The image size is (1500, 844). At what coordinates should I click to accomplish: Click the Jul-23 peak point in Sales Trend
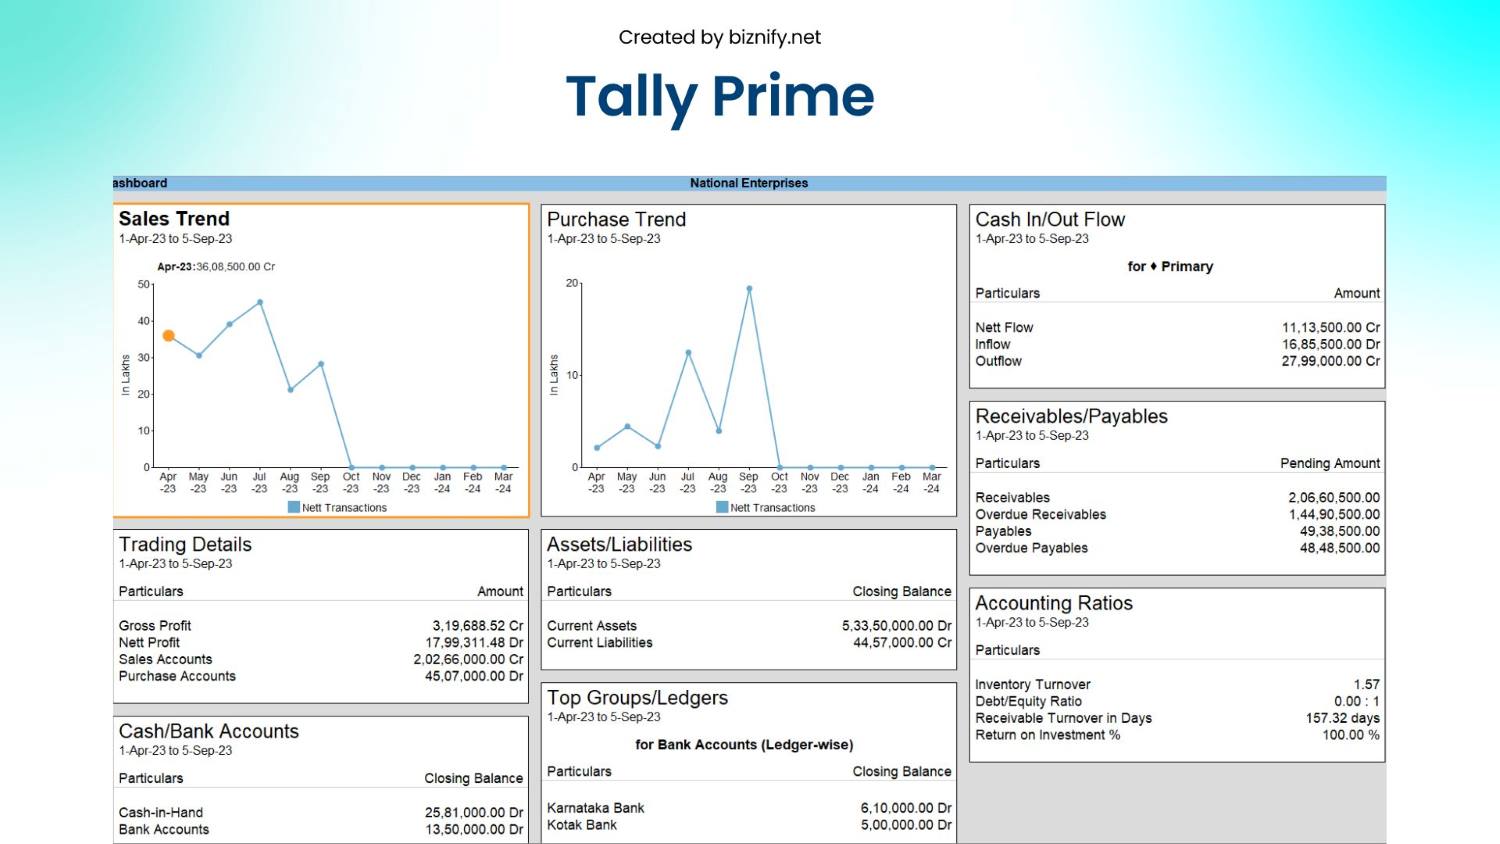[260, 302]
